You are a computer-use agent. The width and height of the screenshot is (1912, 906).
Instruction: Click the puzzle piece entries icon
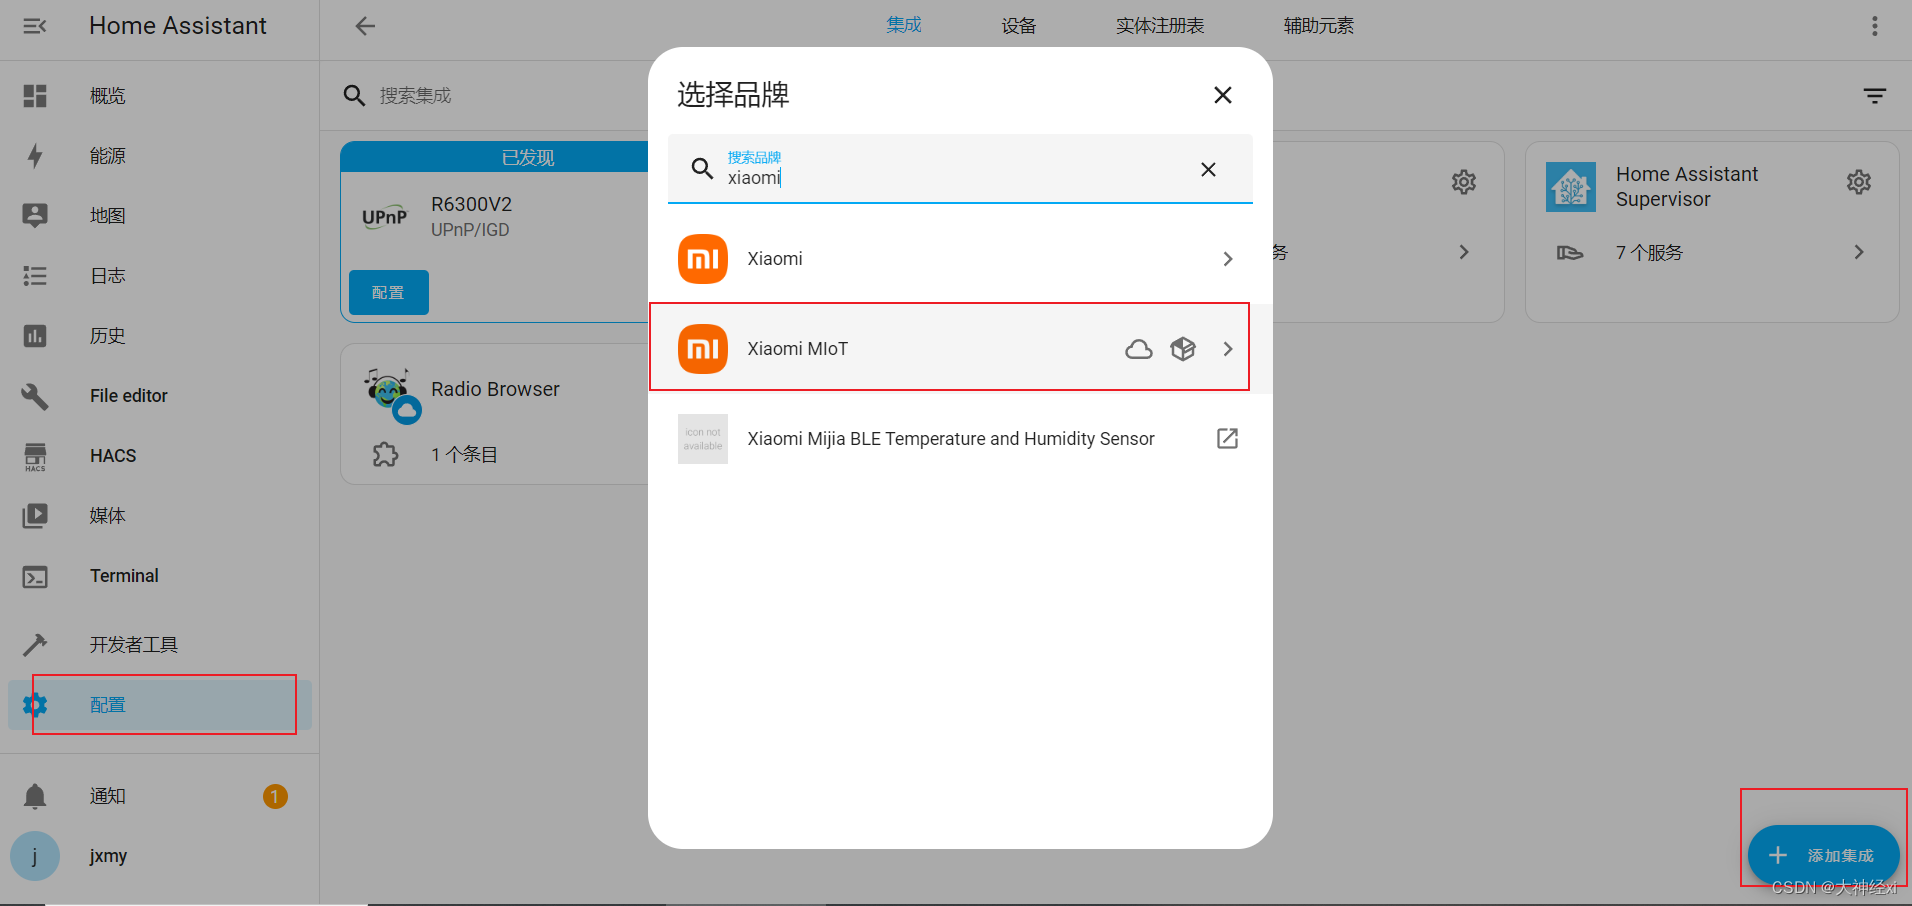pyautogui.click(x=385, y=455)
